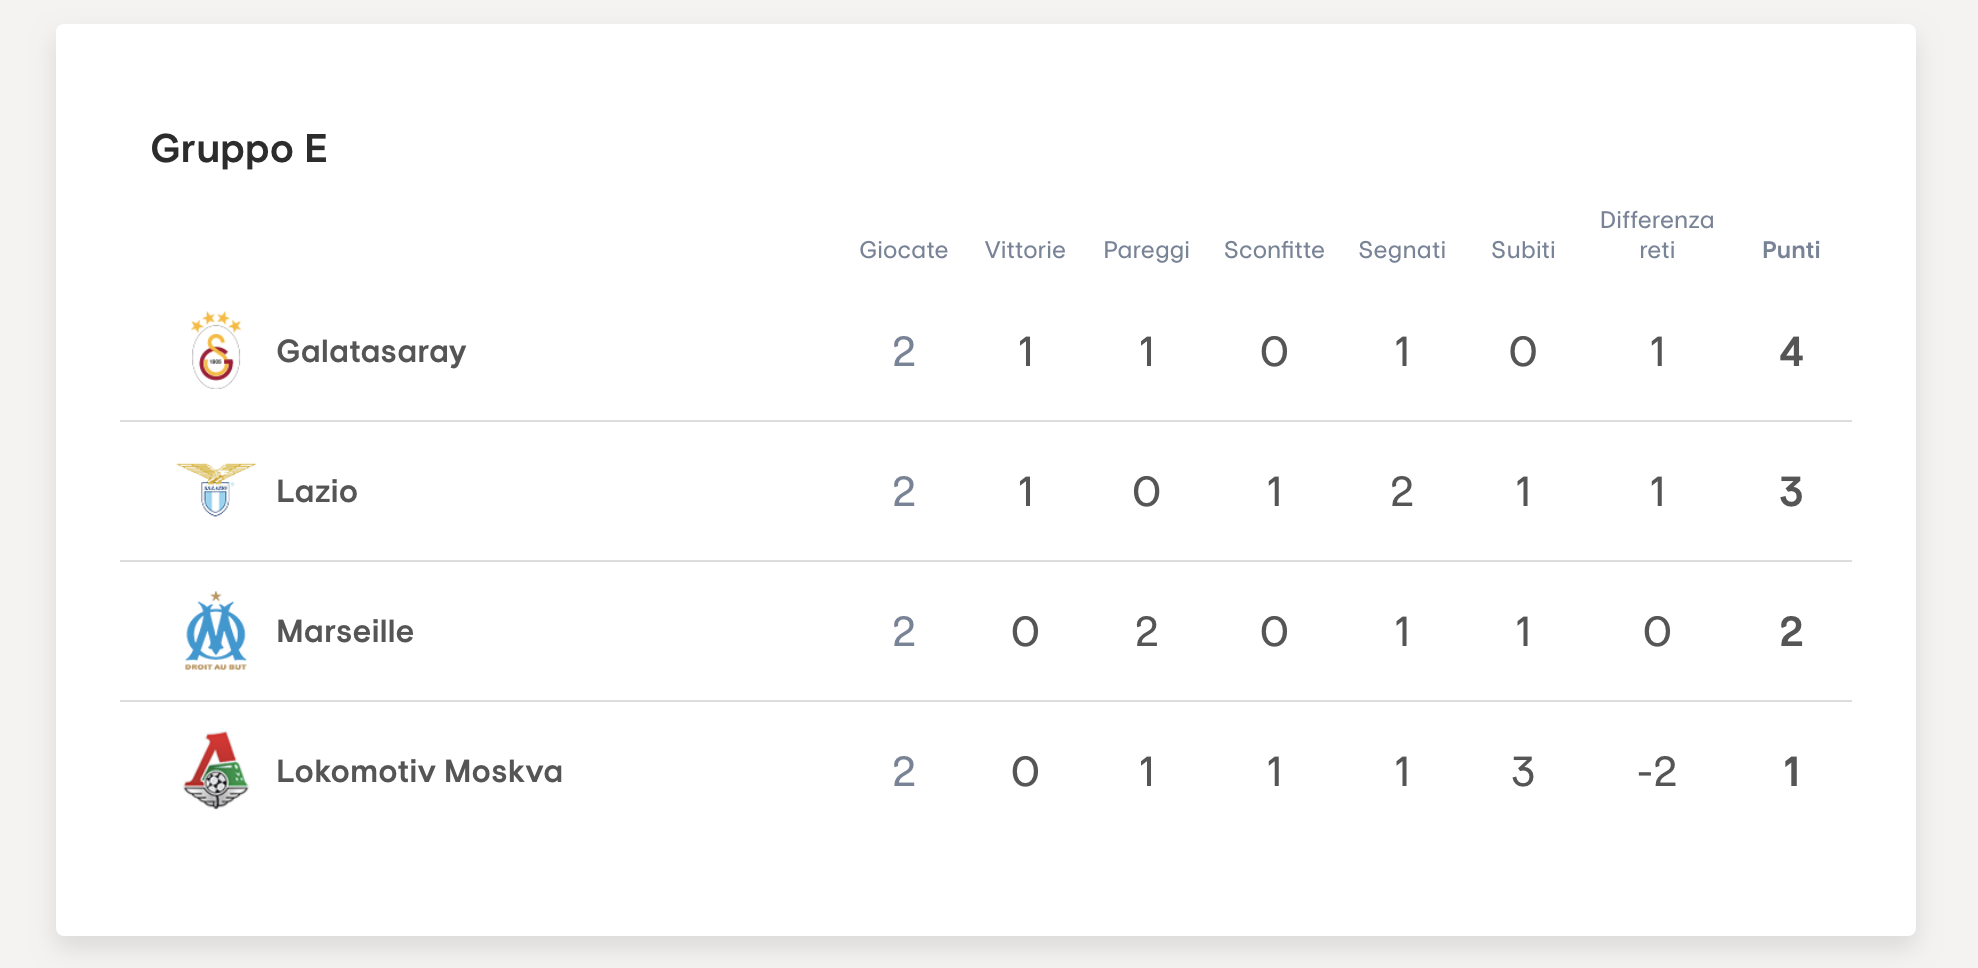1978x968 pixels.
Task: Click Lazio's points value 3
Action: pyautogui.click(x=1791, y=491)
